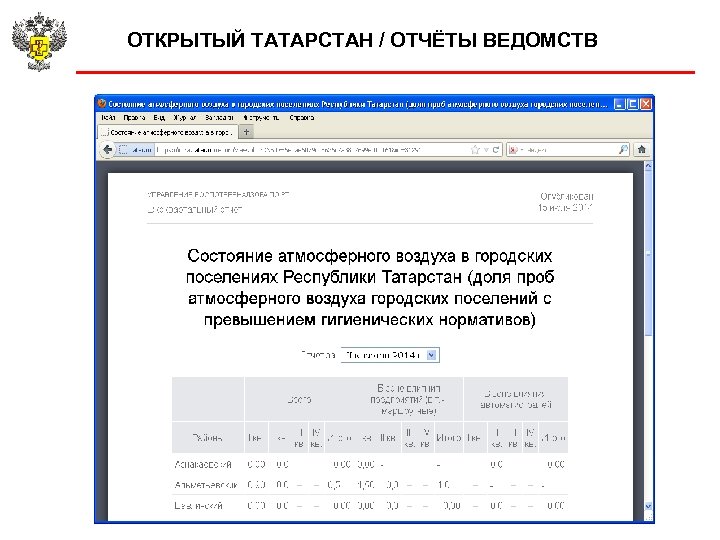Open the period selection dropdown above the table
This screenshot has width=720, height=540.
[390, 355]
